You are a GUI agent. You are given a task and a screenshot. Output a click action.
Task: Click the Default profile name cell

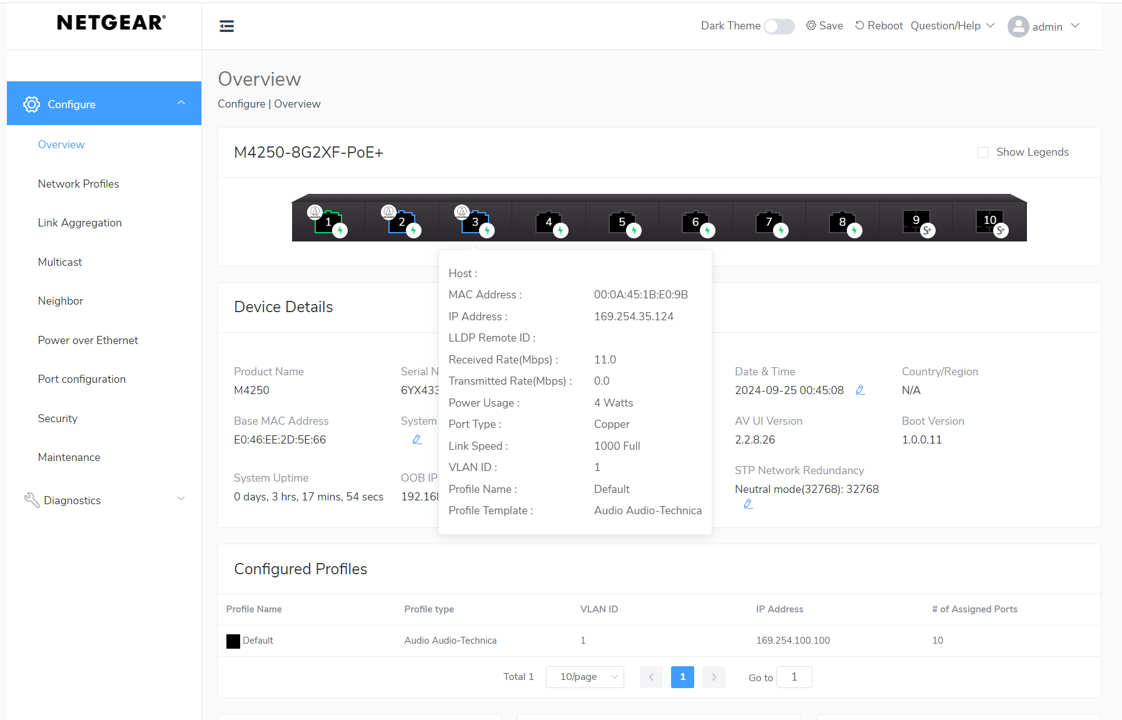tap(258, 641)
